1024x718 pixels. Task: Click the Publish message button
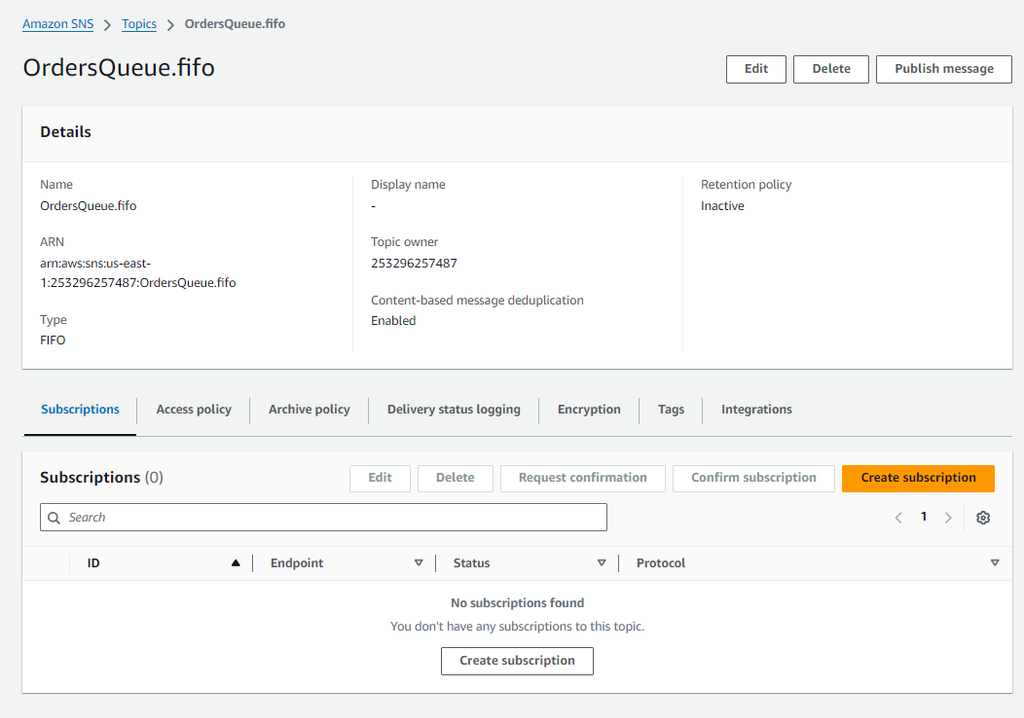[943, 69]
